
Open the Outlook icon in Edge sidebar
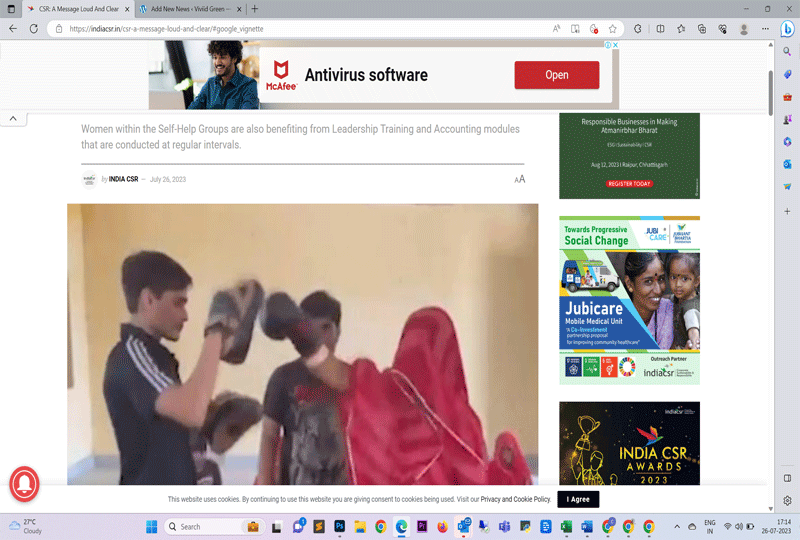787,164
